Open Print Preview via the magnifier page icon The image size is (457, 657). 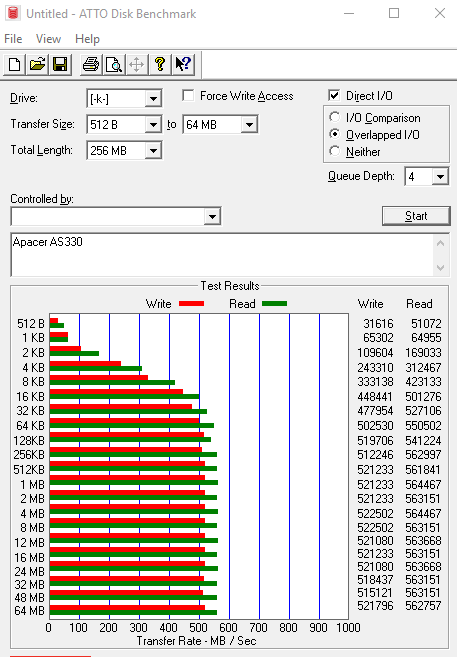pyautogui.click(x=114, y=65)
